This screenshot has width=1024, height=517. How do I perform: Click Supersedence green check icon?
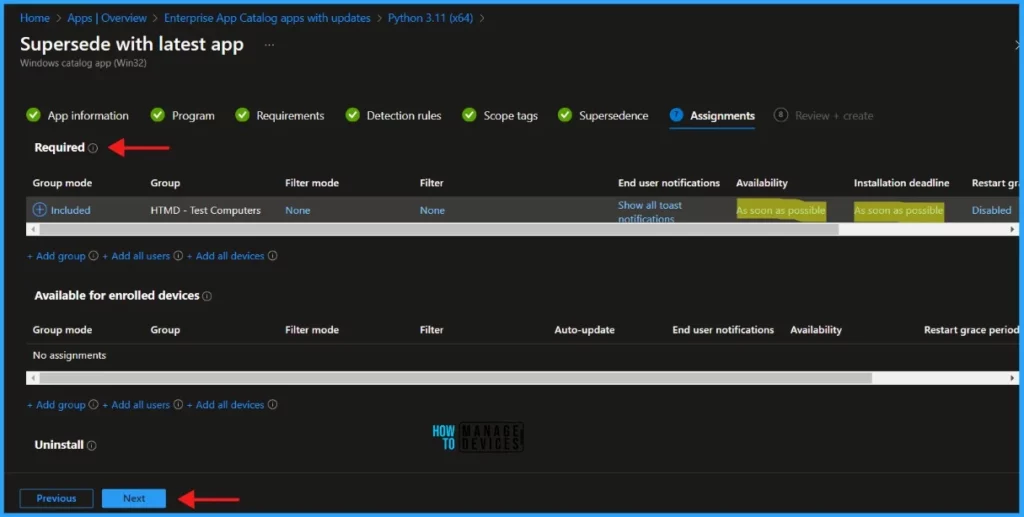(x=565, y=115)
